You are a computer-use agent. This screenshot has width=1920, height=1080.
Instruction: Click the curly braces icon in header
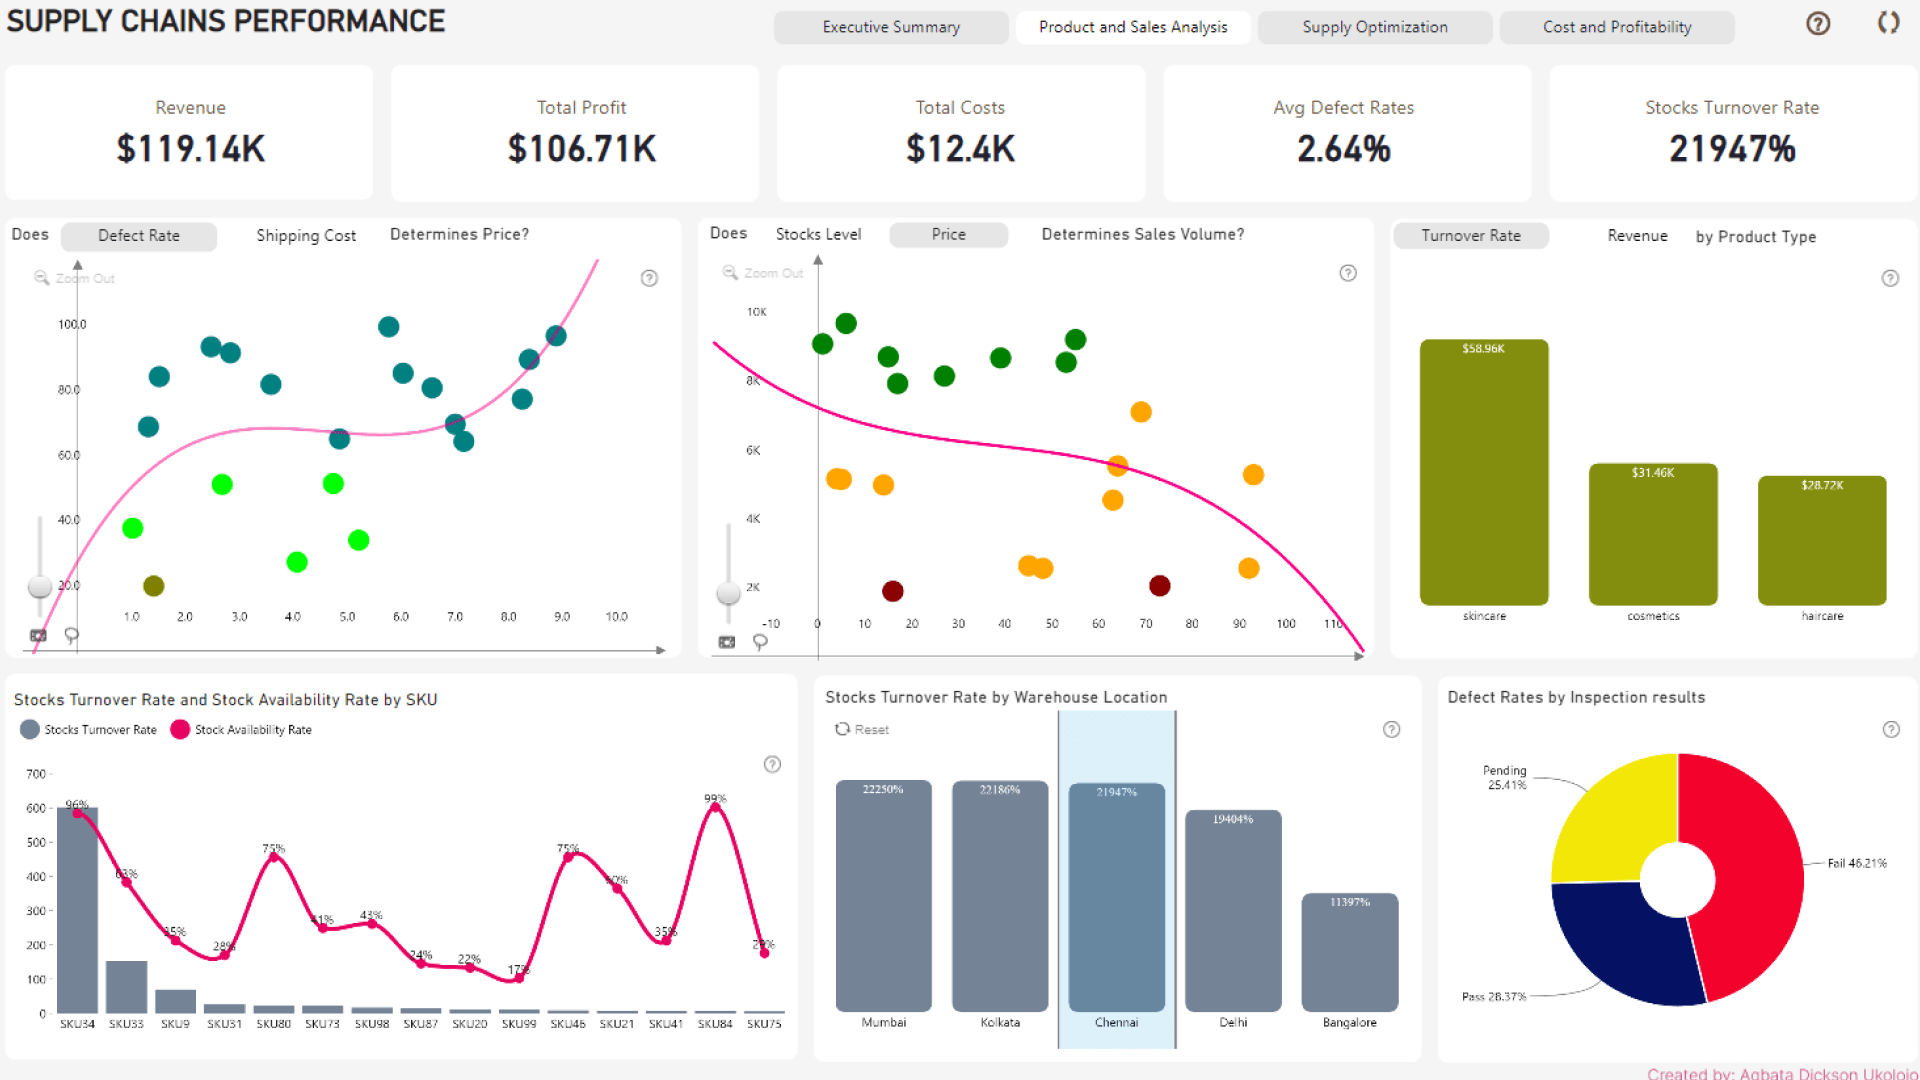click(1887, 23)
